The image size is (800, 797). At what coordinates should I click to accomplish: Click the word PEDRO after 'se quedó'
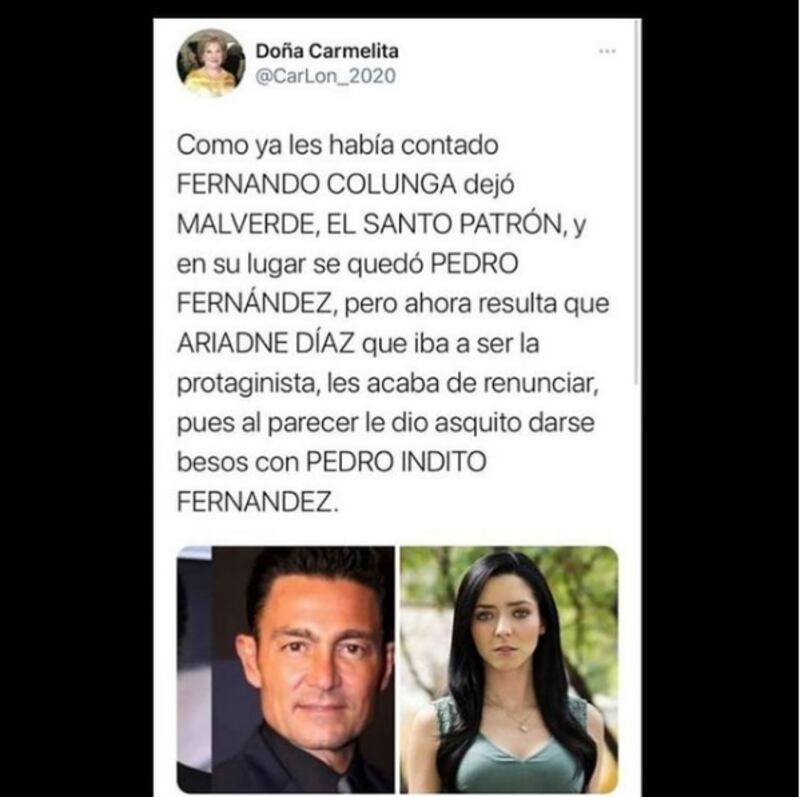(x=474, y=264)
